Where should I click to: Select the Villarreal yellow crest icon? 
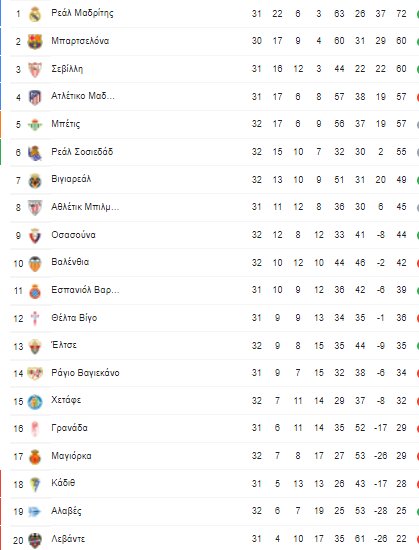coord(35,180)
